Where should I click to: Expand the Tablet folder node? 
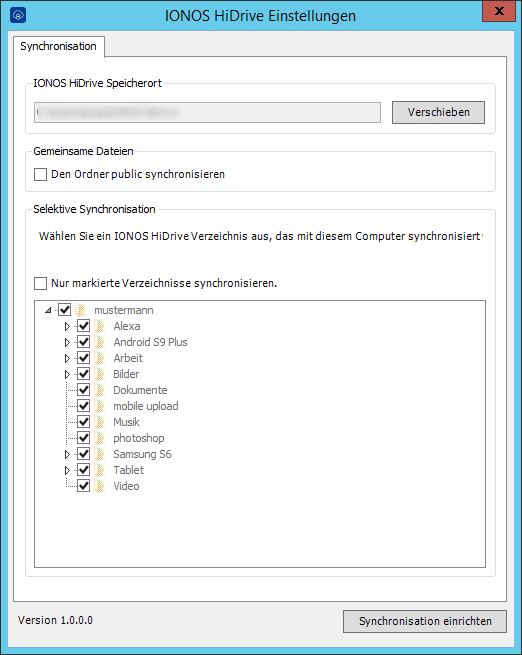pyautogui.click(x=67, y=470)
